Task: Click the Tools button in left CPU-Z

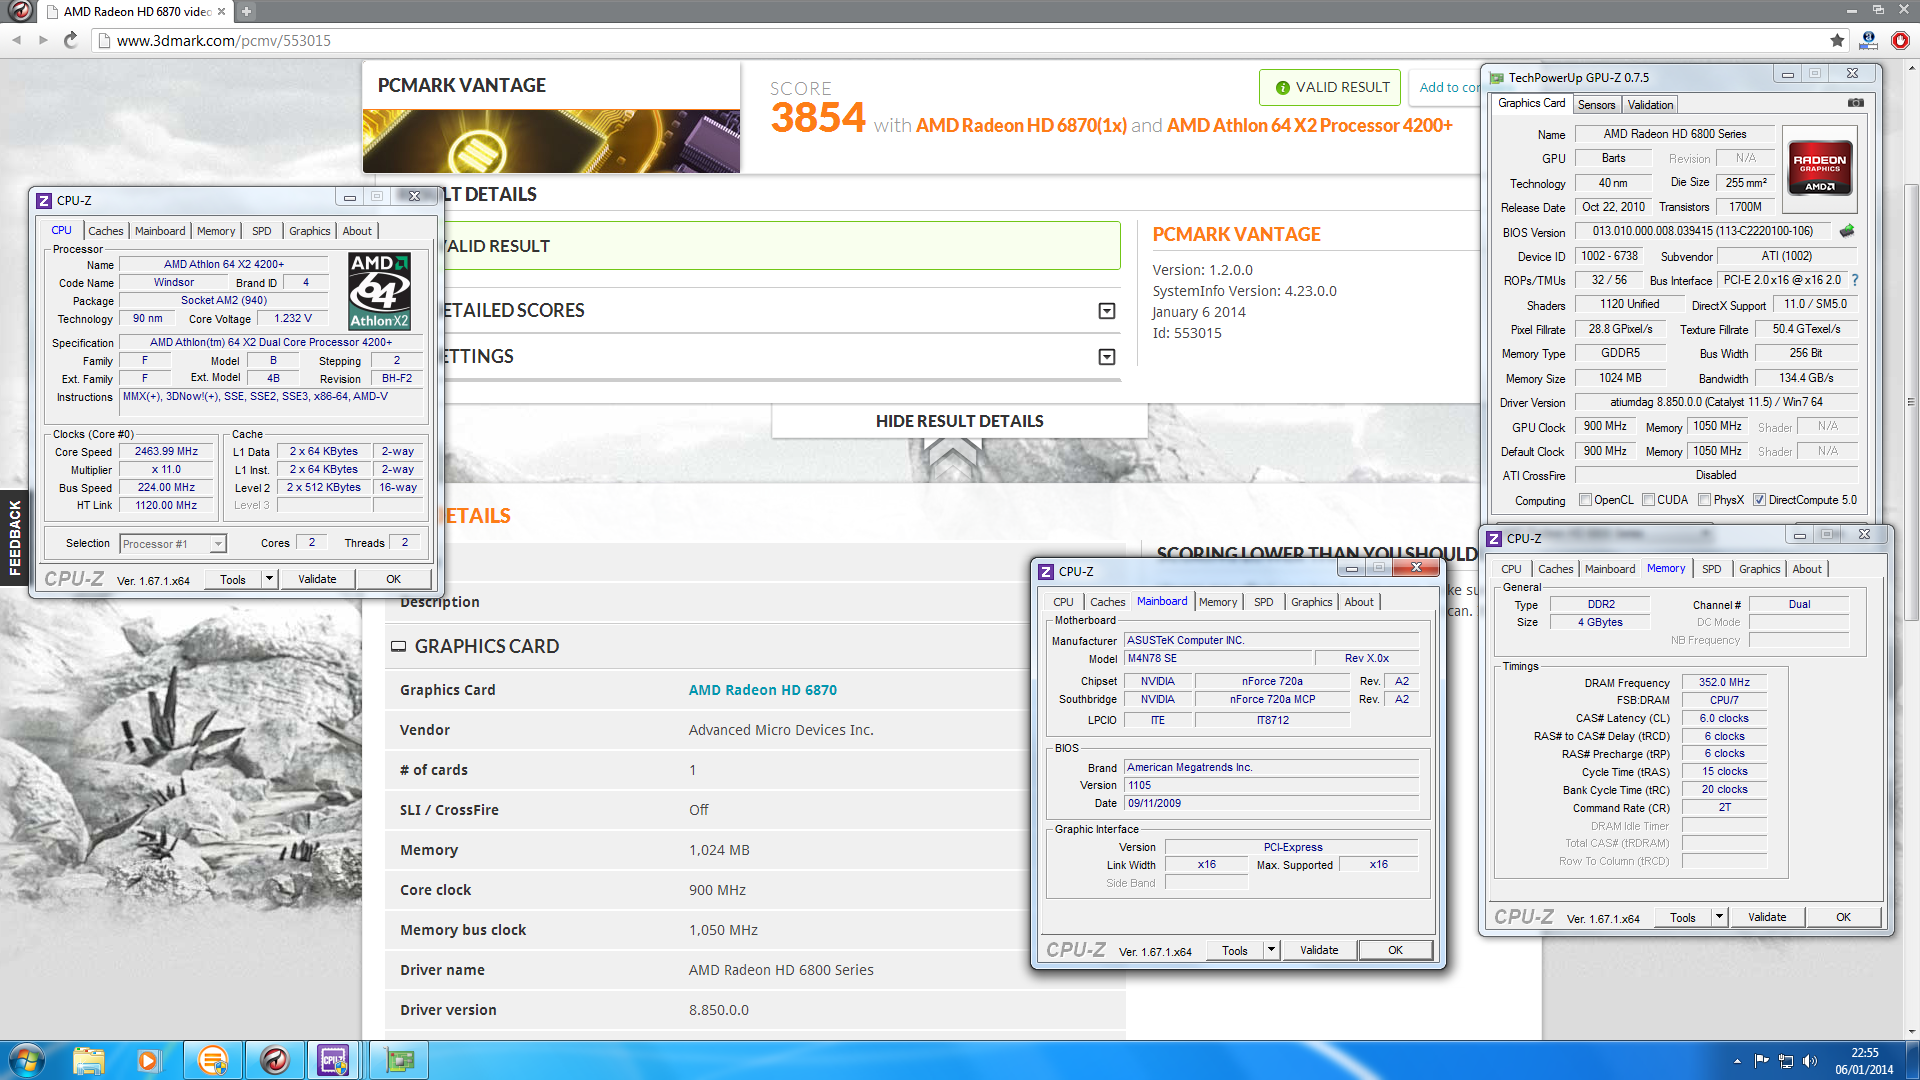Action: (233, 579)
